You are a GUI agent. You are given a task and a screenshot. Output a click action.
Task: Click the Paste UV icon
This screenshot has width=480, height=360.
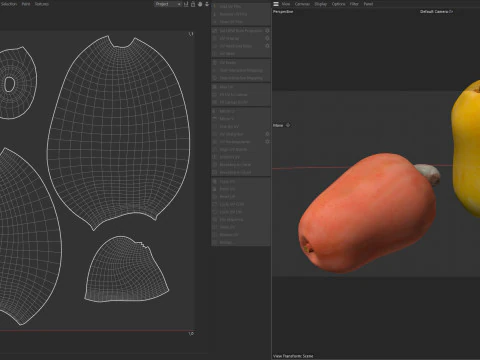(215, 189)
